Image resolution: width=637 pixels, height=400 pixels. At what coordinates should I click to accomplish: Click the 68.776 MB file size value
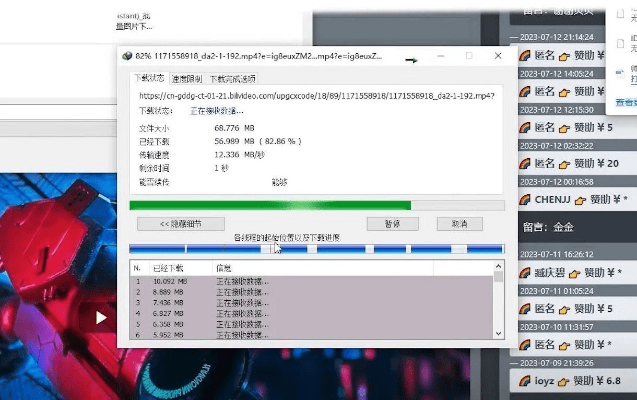click(234, 128)
